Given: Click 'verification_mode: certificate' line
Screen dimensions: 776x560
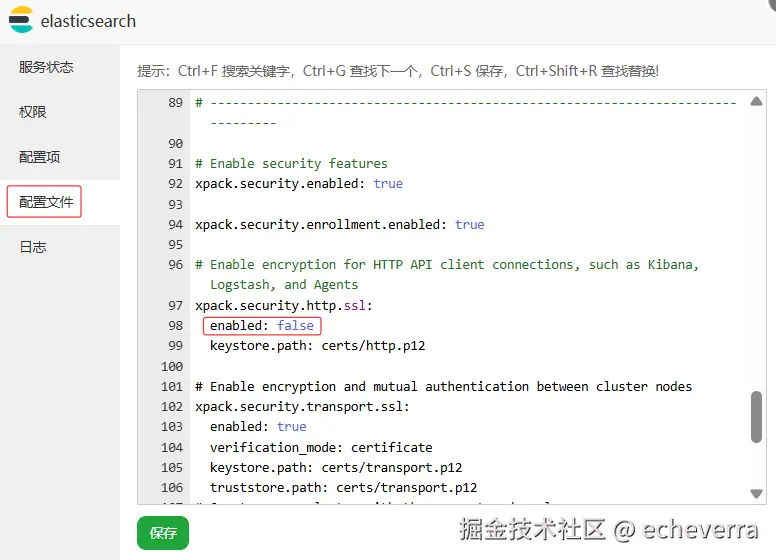Looking at the screenshot, I should point(321,447).
